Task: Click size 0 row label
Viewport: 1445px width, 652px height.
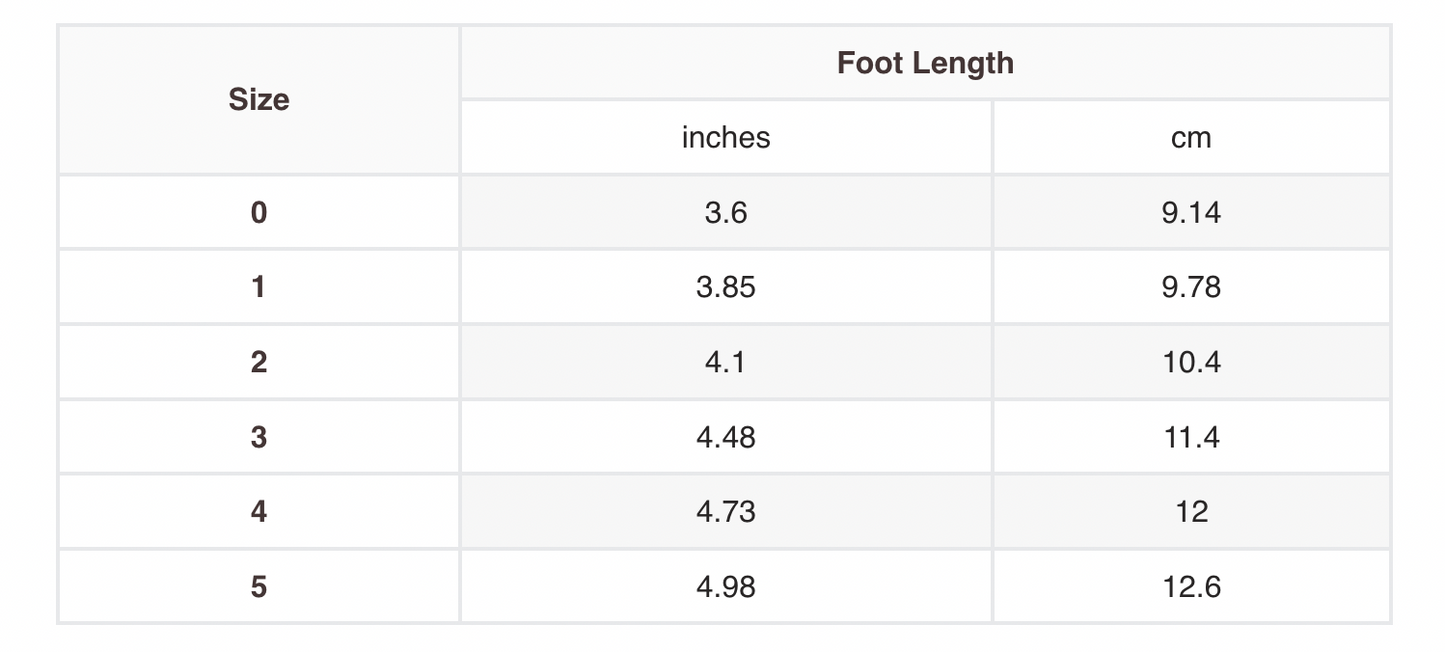Action: click(259, 212)
